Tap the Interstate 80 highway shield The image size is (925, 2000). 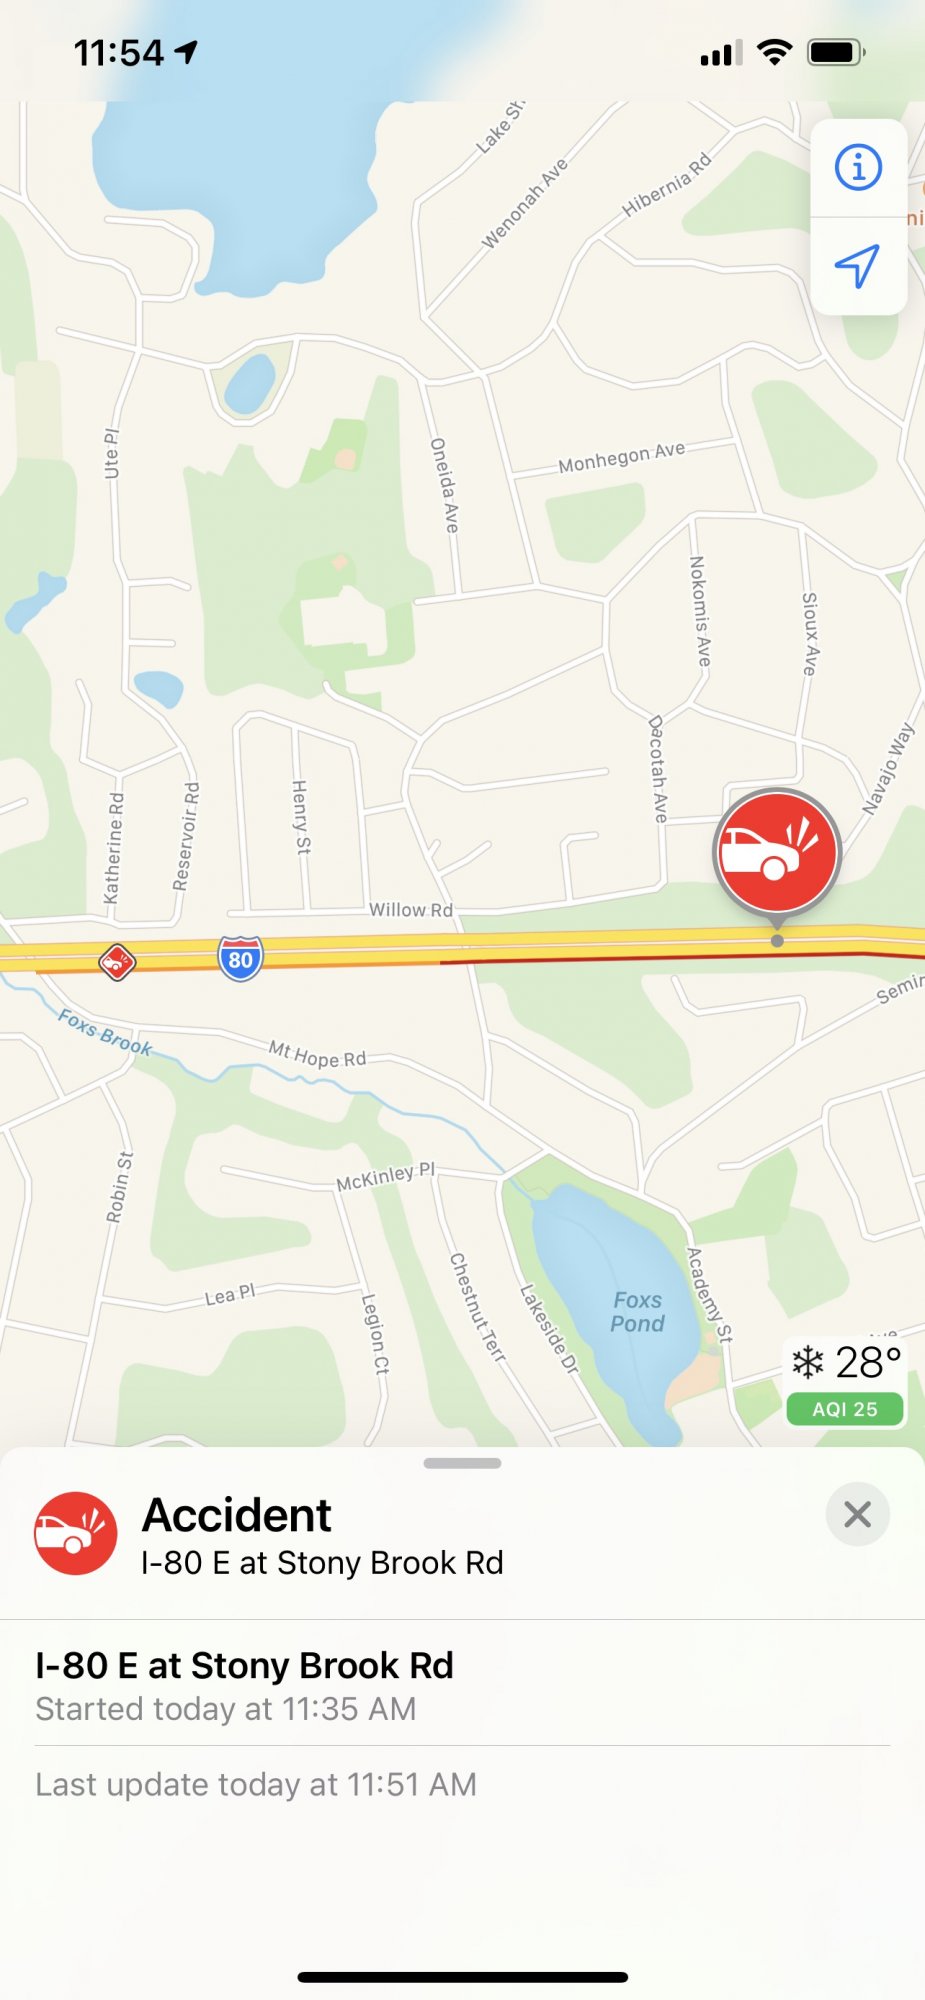(x=240, y=959)
